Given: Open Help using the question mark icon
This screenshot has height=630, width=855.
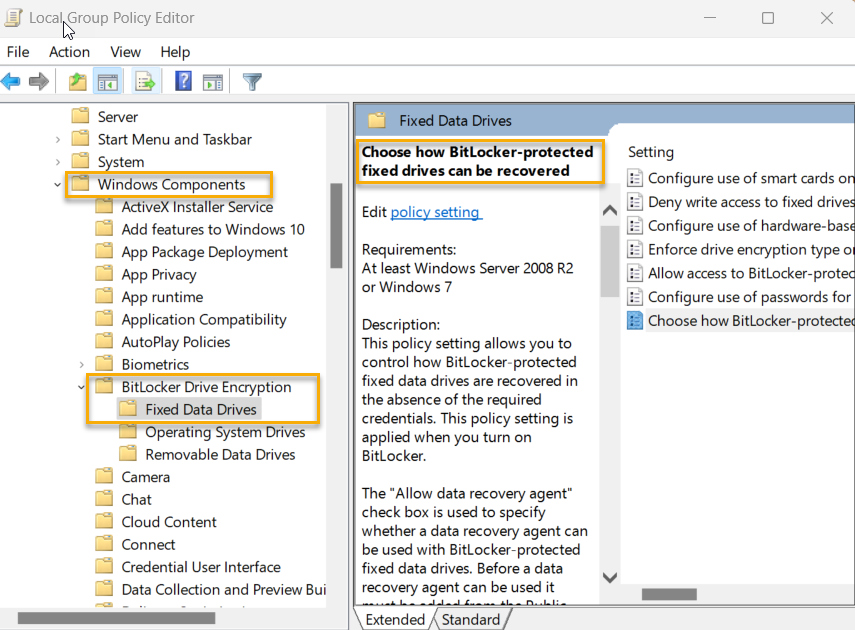Looking at the screenshot, I should 182,81.
